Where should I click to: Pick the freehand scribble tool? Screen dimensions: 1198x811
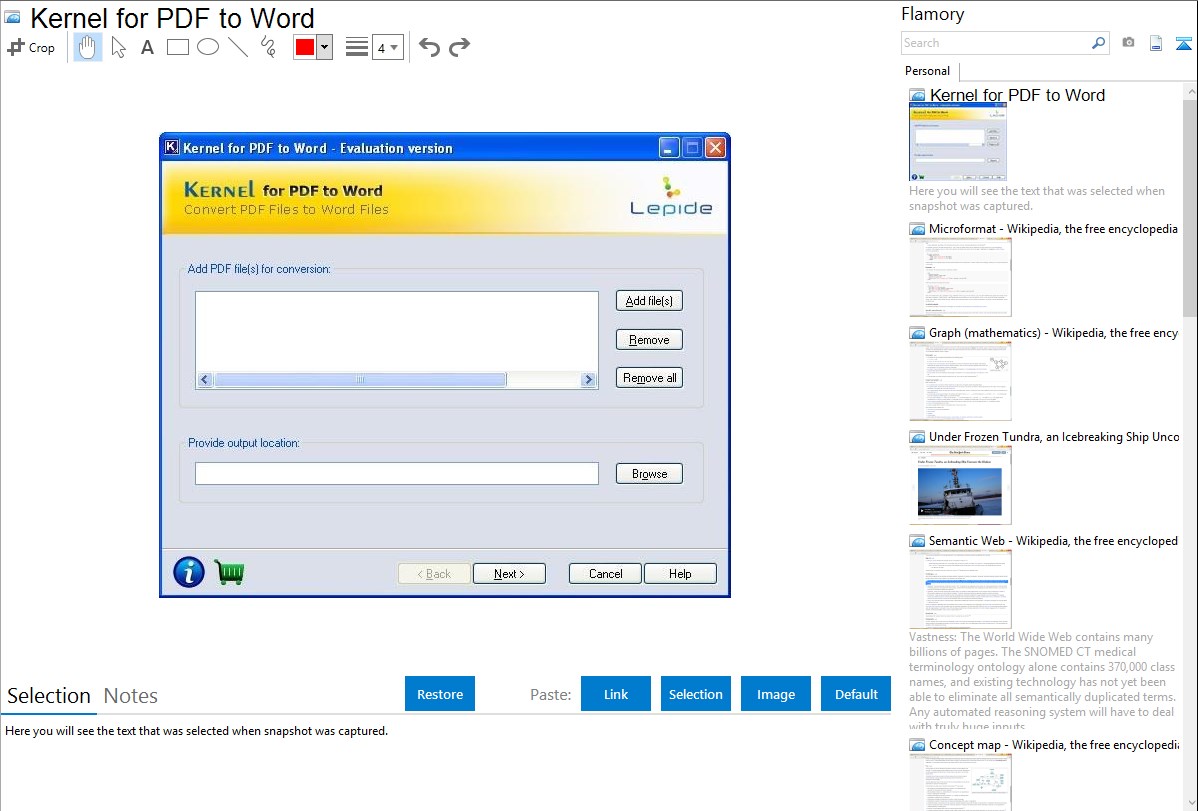click(x=268, y=47)
